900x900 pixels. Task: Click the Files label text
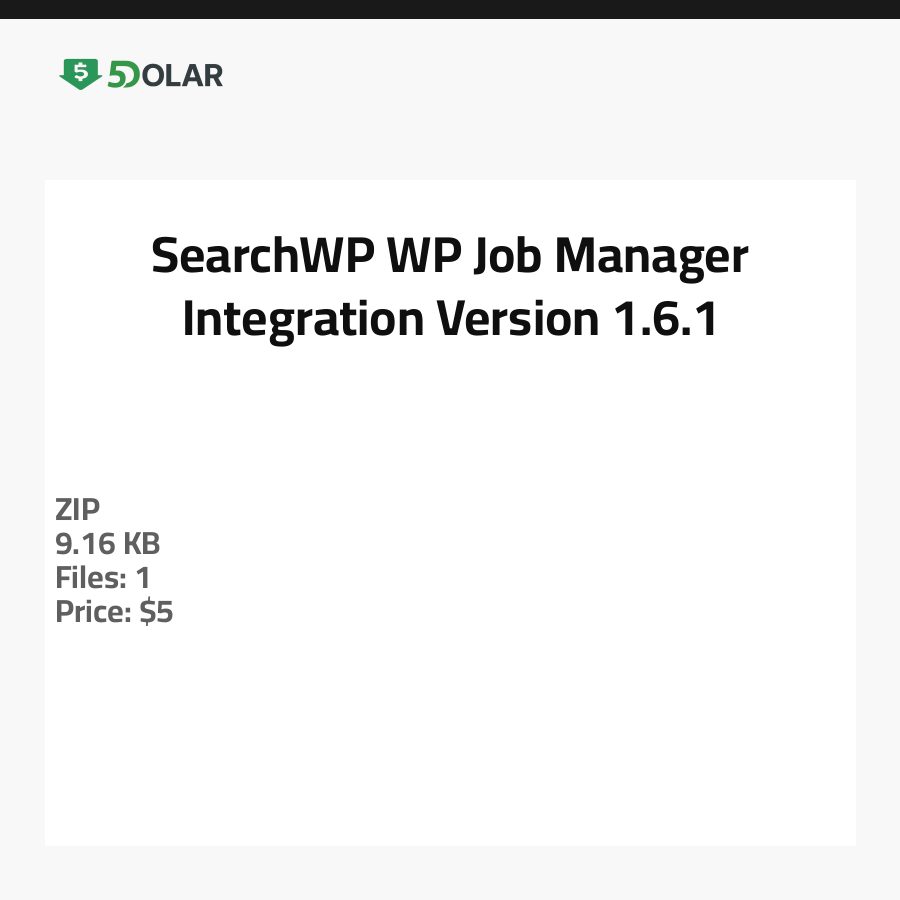point(89,578)
